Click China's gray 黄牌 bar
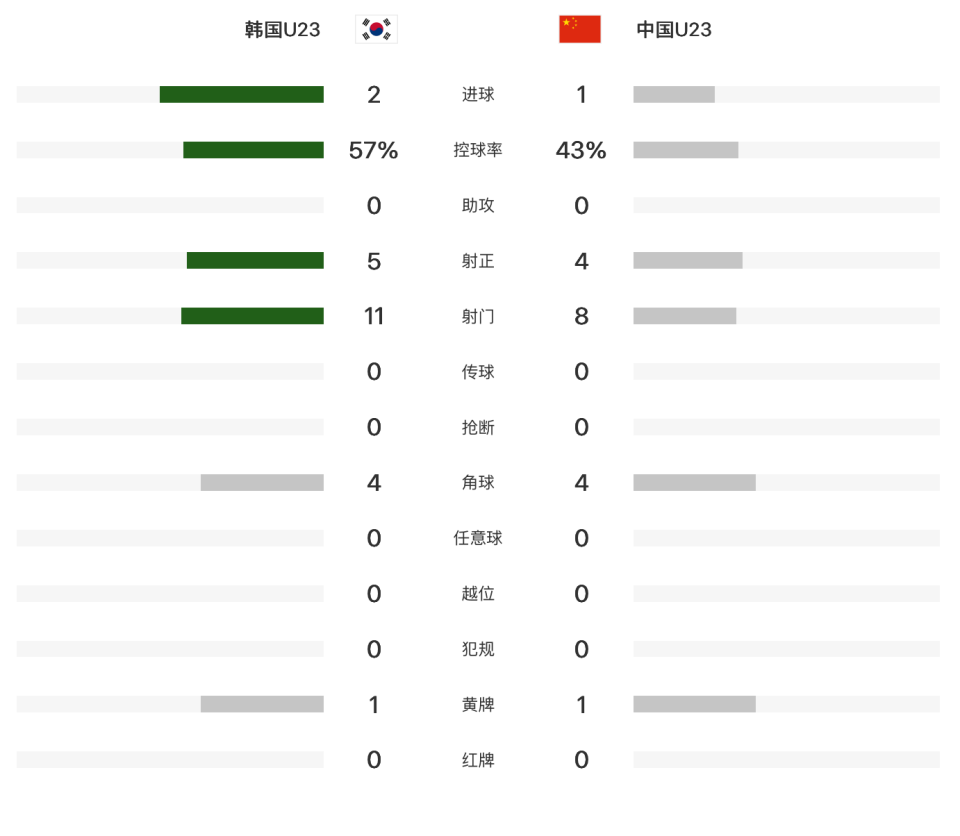The image size is (960, 836). pos(694,704)
